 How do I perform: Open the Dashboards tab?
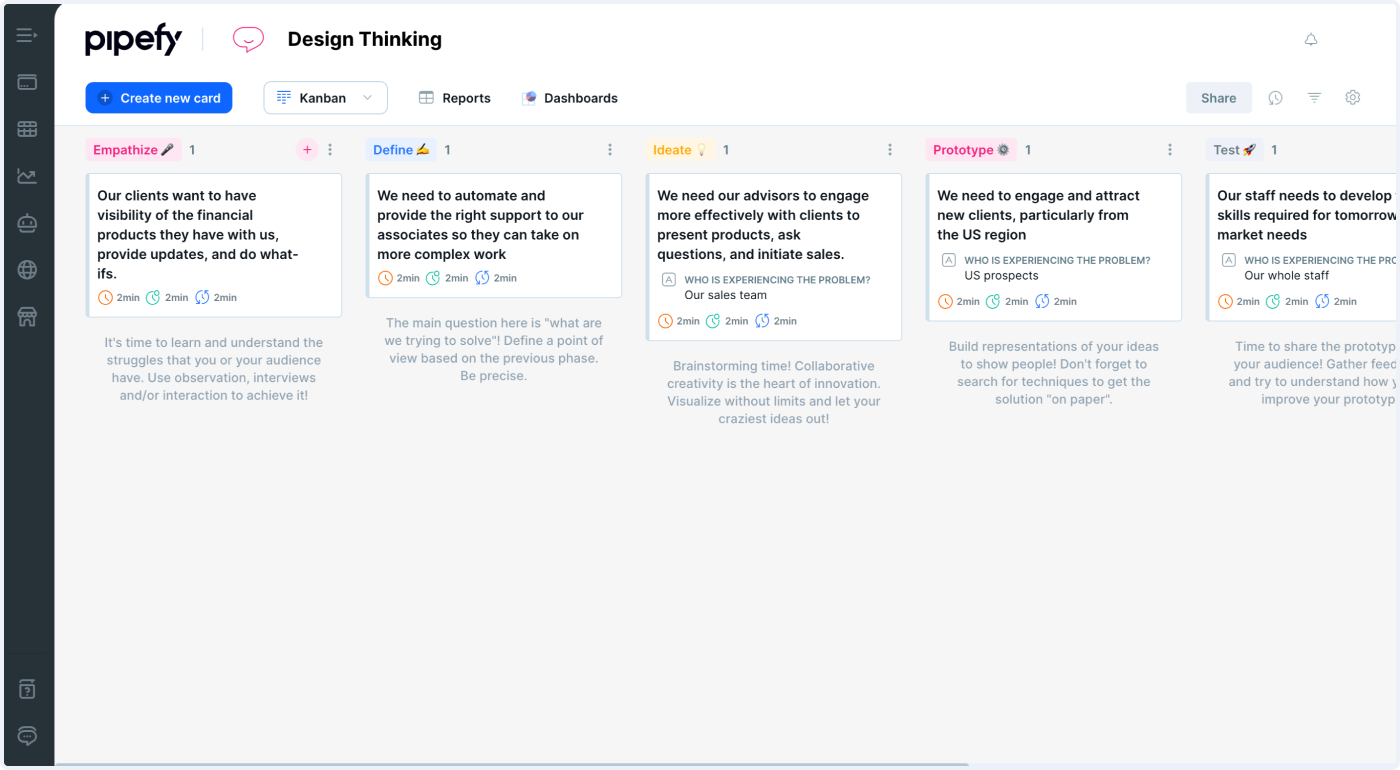(570, 97)
